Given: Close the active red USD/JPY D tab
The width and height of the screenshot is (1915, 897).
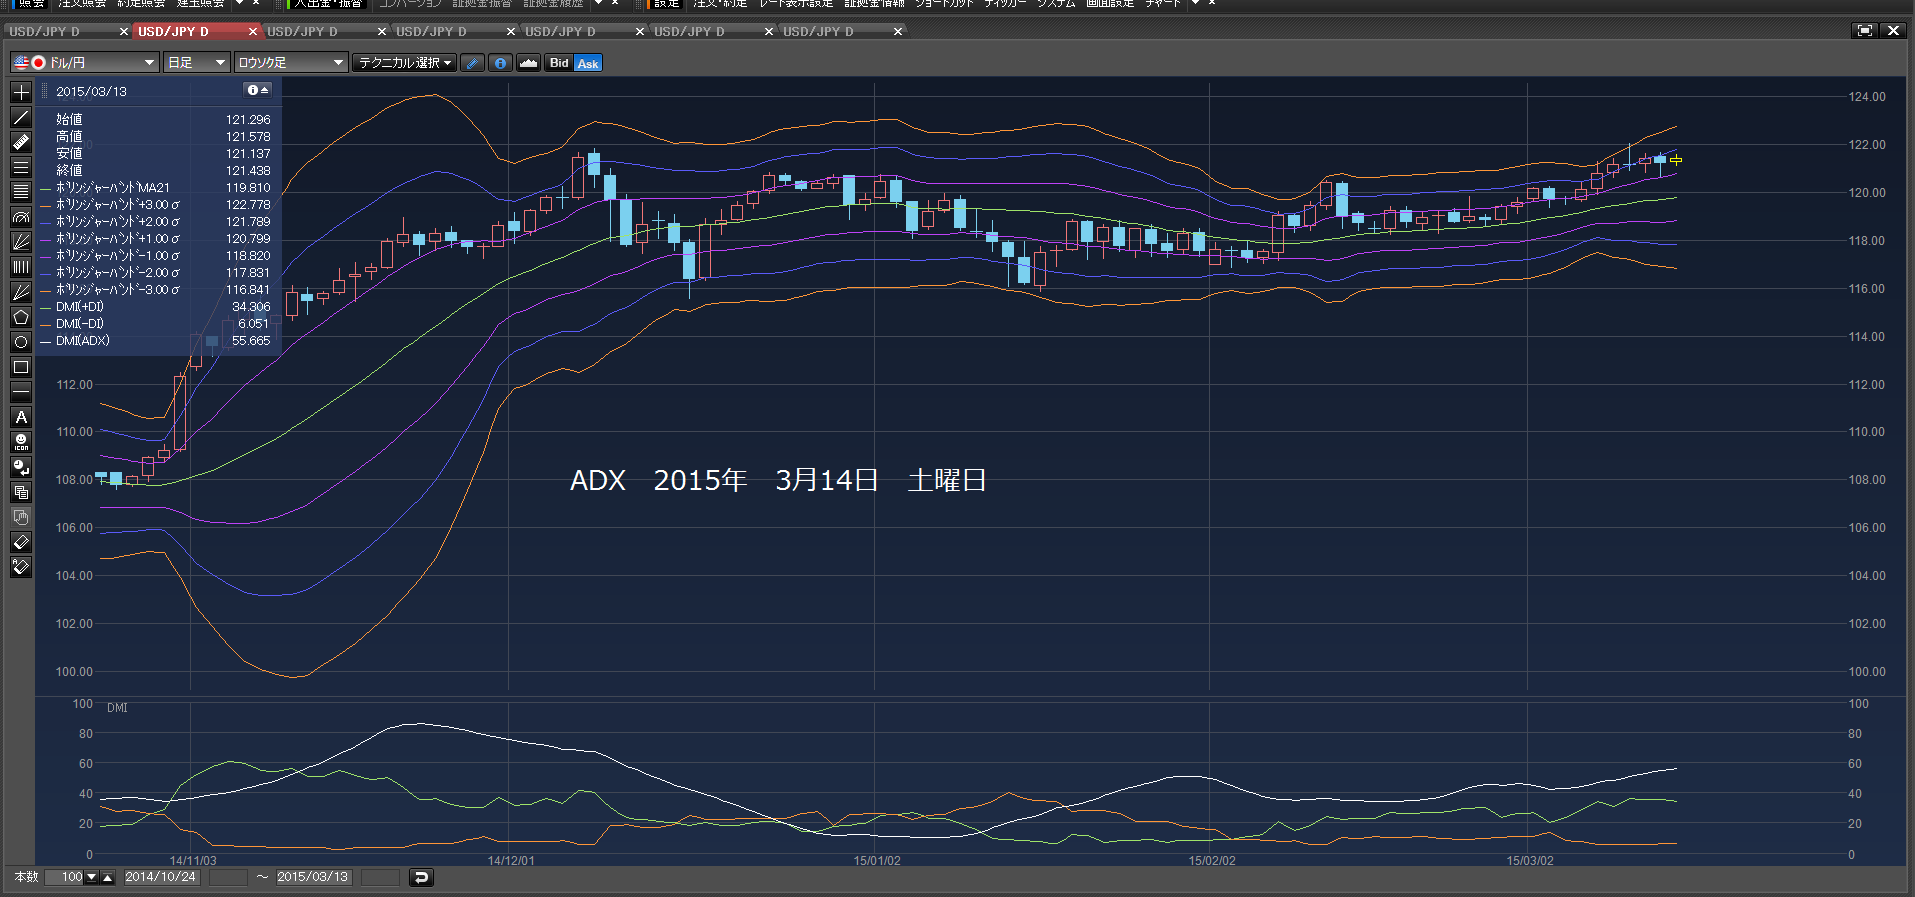Looking at the screenshot, I should 253,32.
